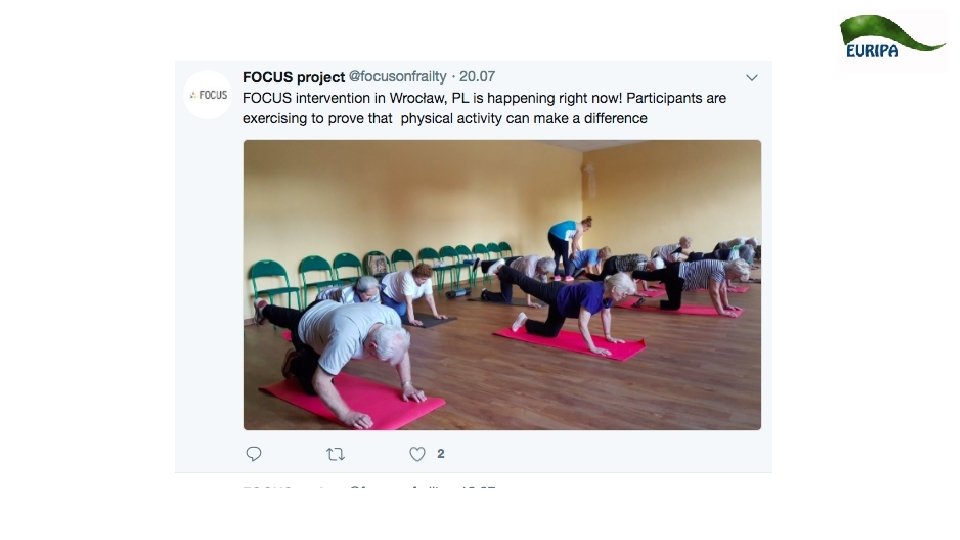Click the EURIPA text in the logo
The height and width of the screenshot is (540, 960).
coord(872,51)
